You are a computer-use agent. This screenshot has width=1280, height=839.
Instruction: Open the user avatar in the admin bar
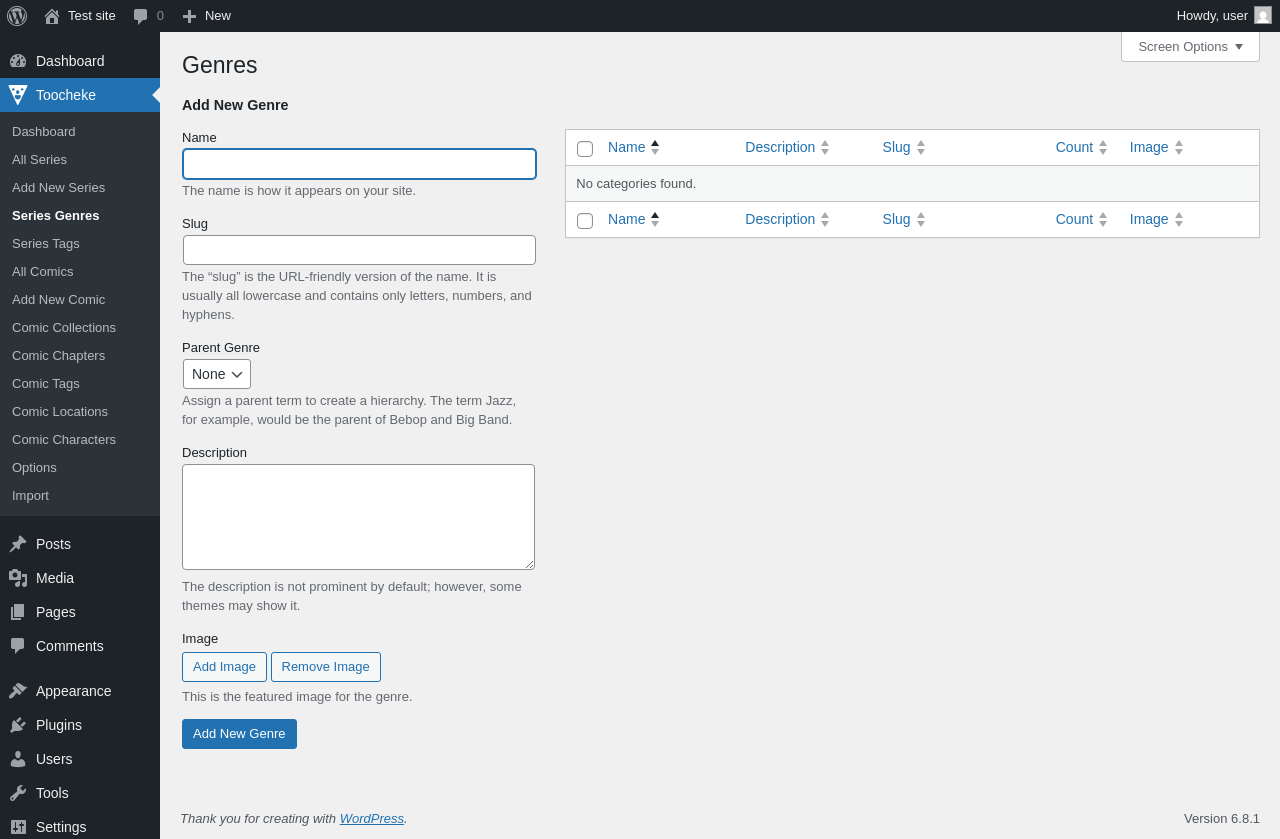coord(1263,15)
